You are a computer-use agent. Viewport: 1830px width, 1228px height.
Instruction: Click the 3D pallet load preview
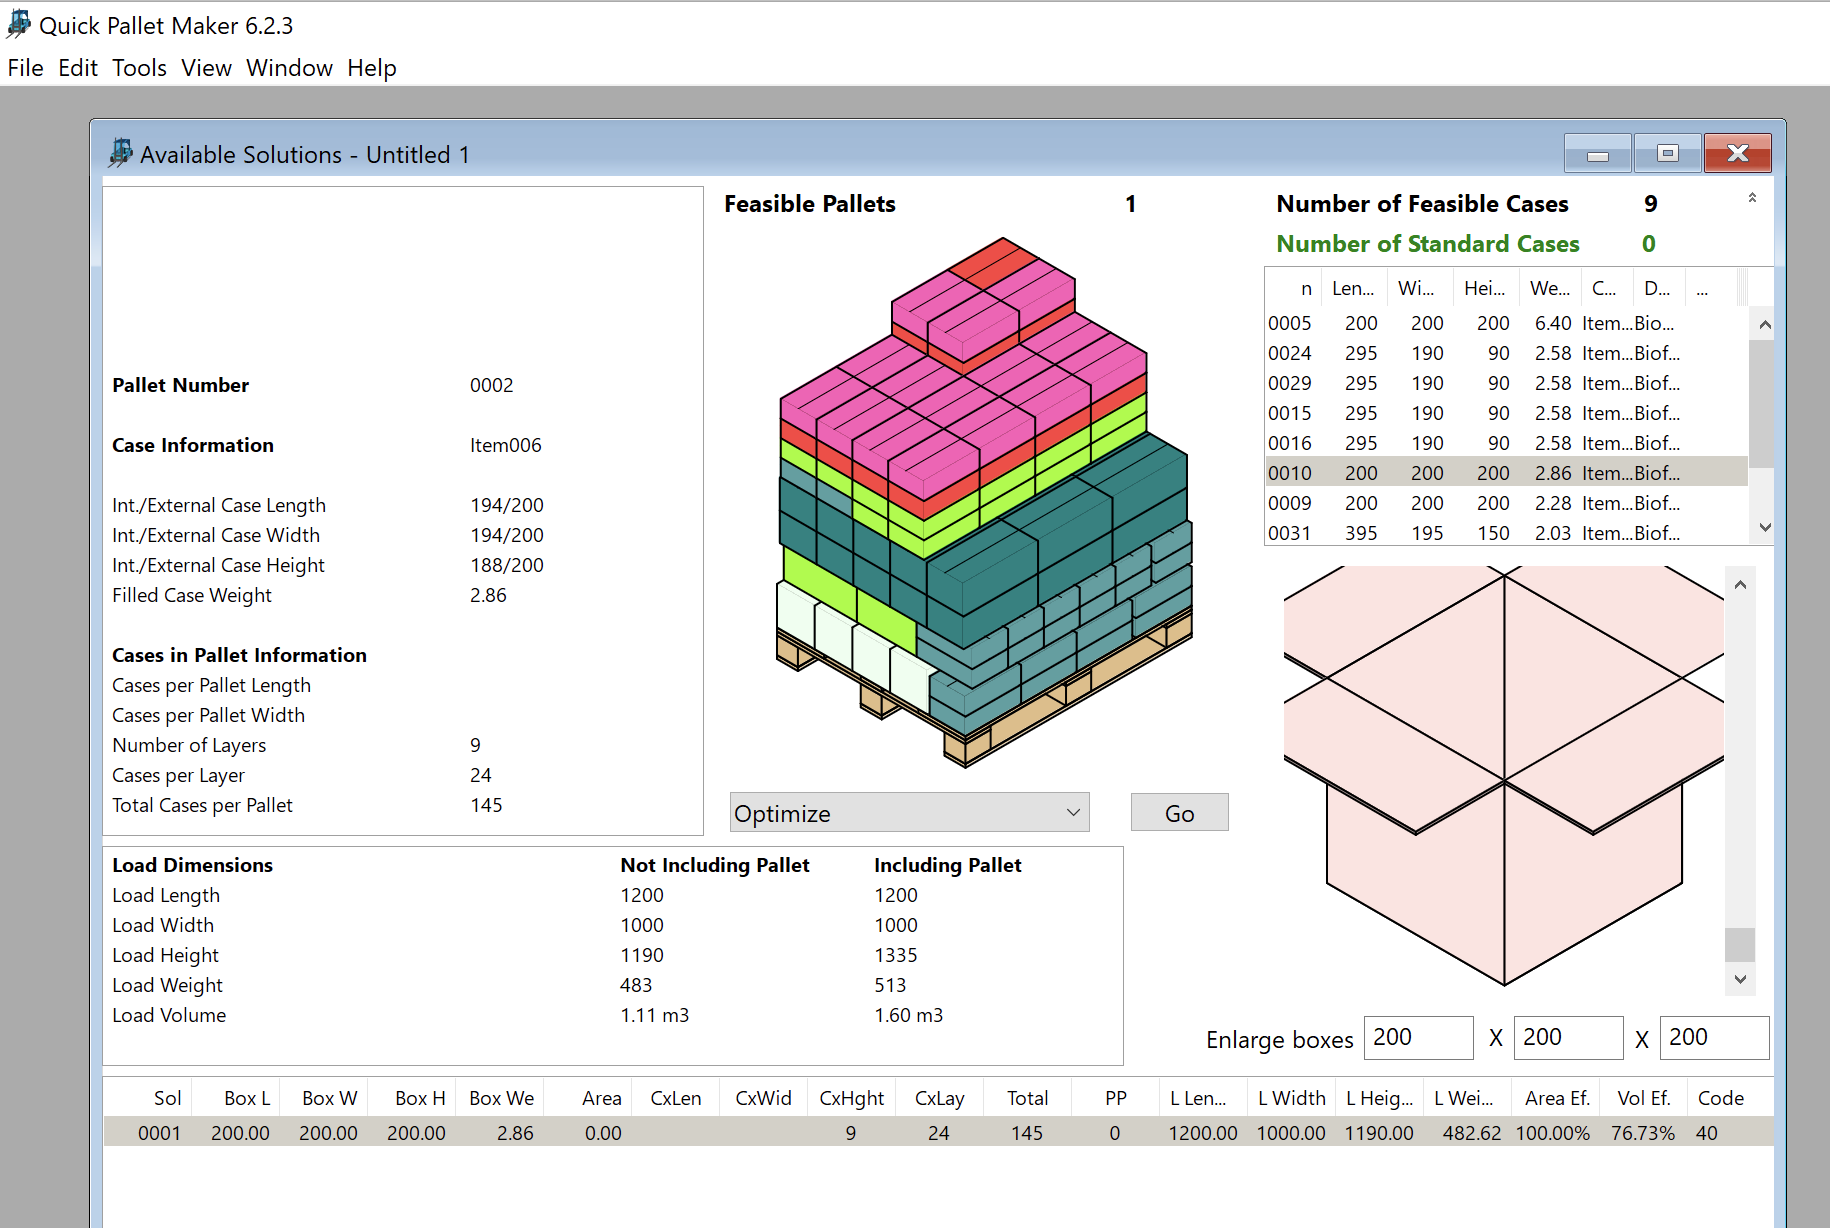pyautogui.click(x=985, y=502)
